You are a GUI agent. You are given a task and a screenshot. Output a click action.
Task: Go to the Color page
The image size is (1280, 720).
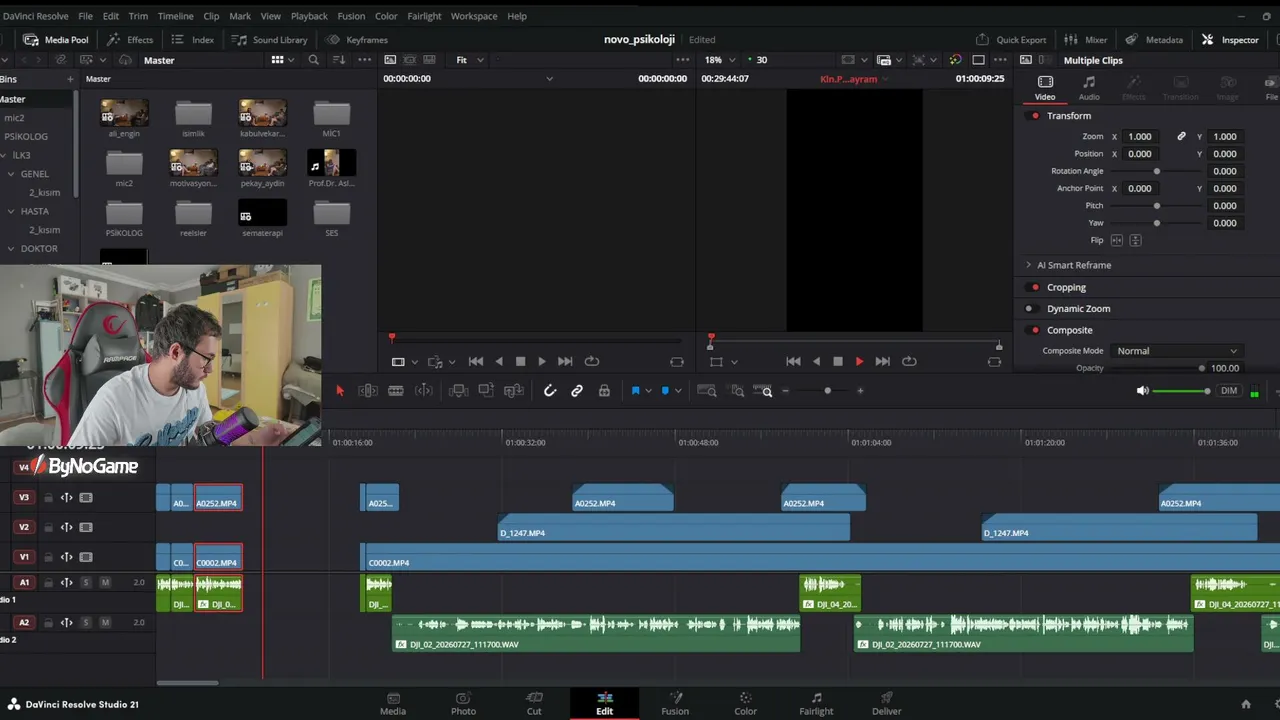746,703
